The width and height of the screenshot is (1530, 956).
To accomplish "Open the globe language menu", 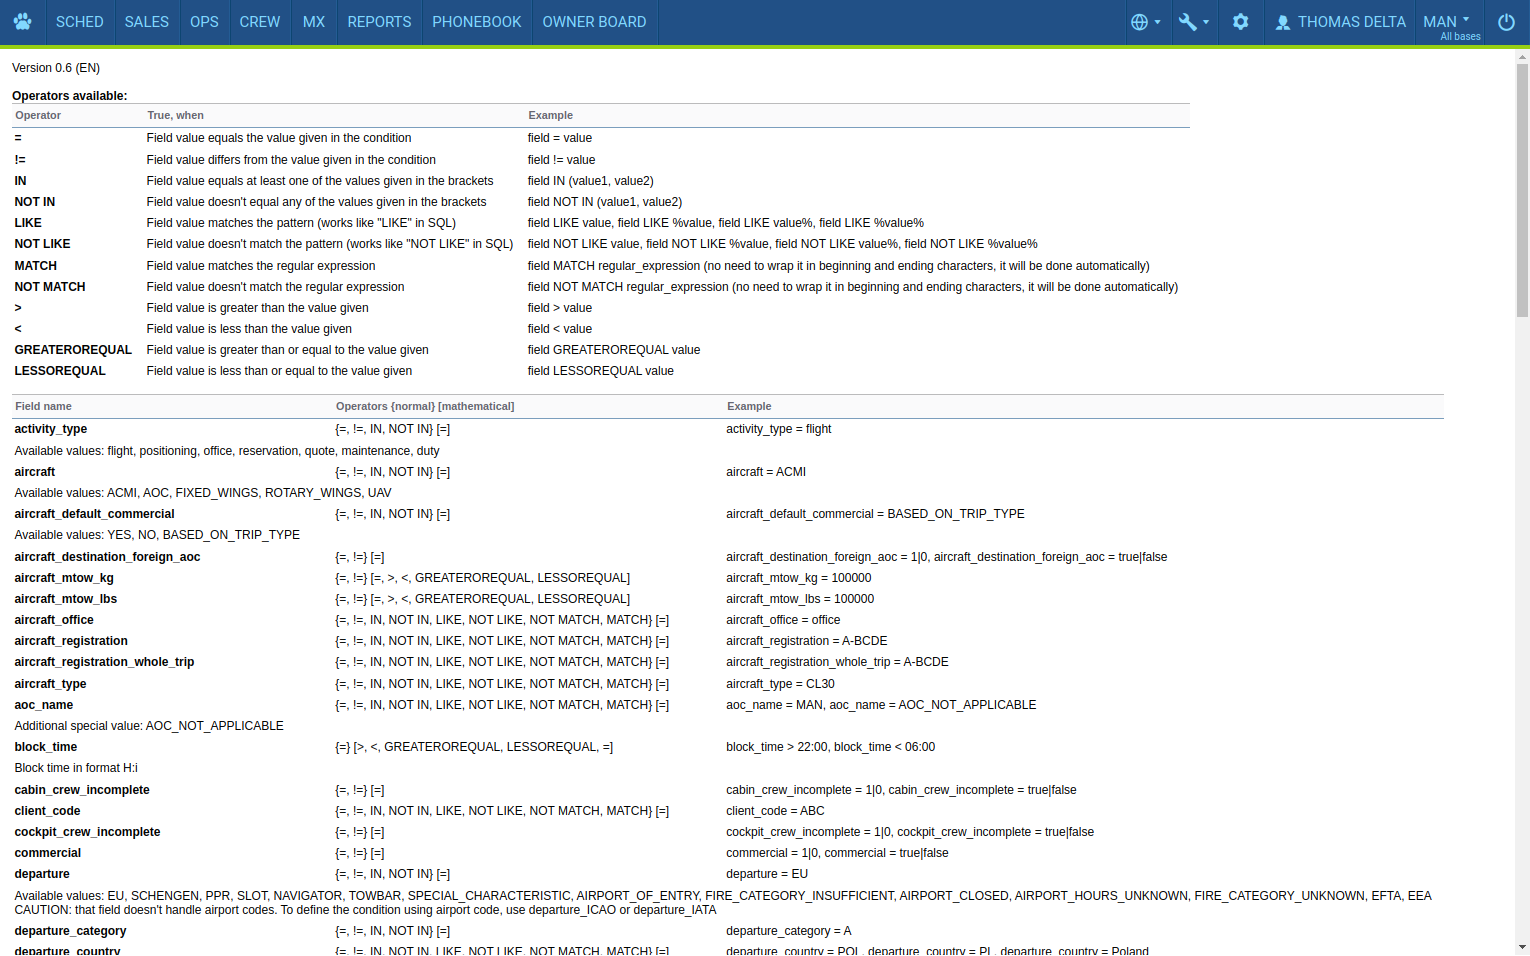I will pyautogui.click(x=1139, y=22).
